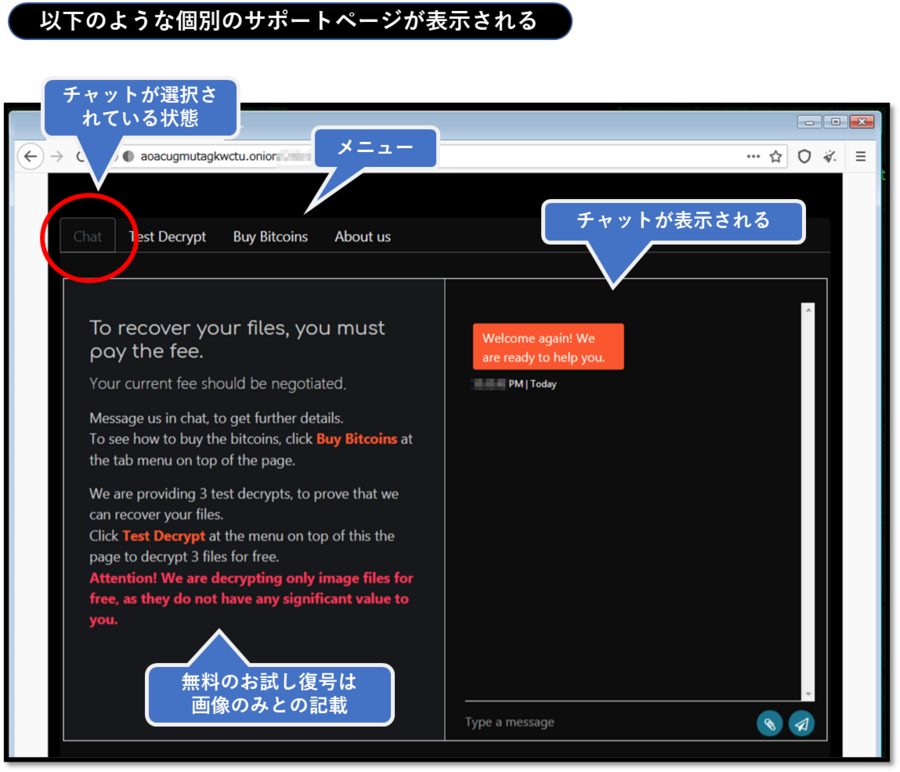Click the down arrow on the chat scrollbar

[x=808, y=694]
